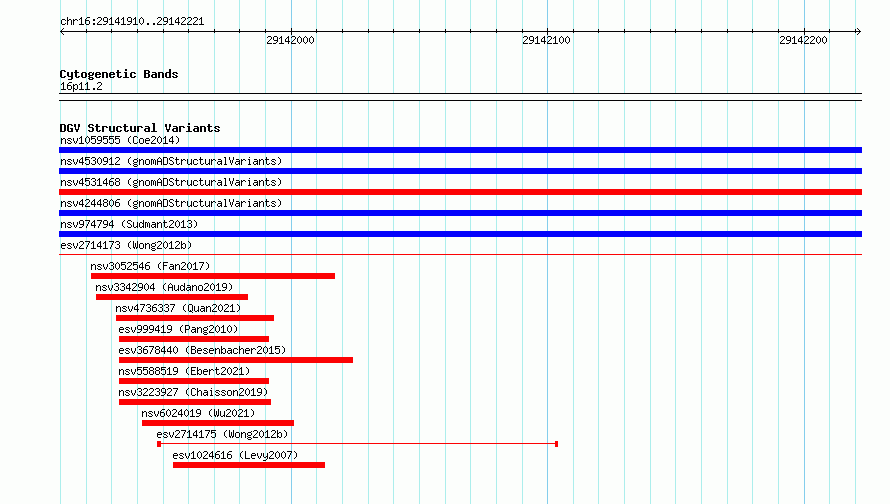
Task: Click the ruler's left arrow end
Action: pyautogui.click(x=62, y=32)
